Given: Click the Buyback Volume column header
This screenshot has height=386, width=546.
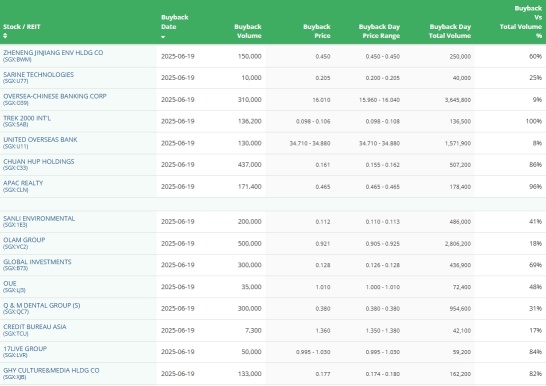Looking at the screenshot, I should point(248,31).
